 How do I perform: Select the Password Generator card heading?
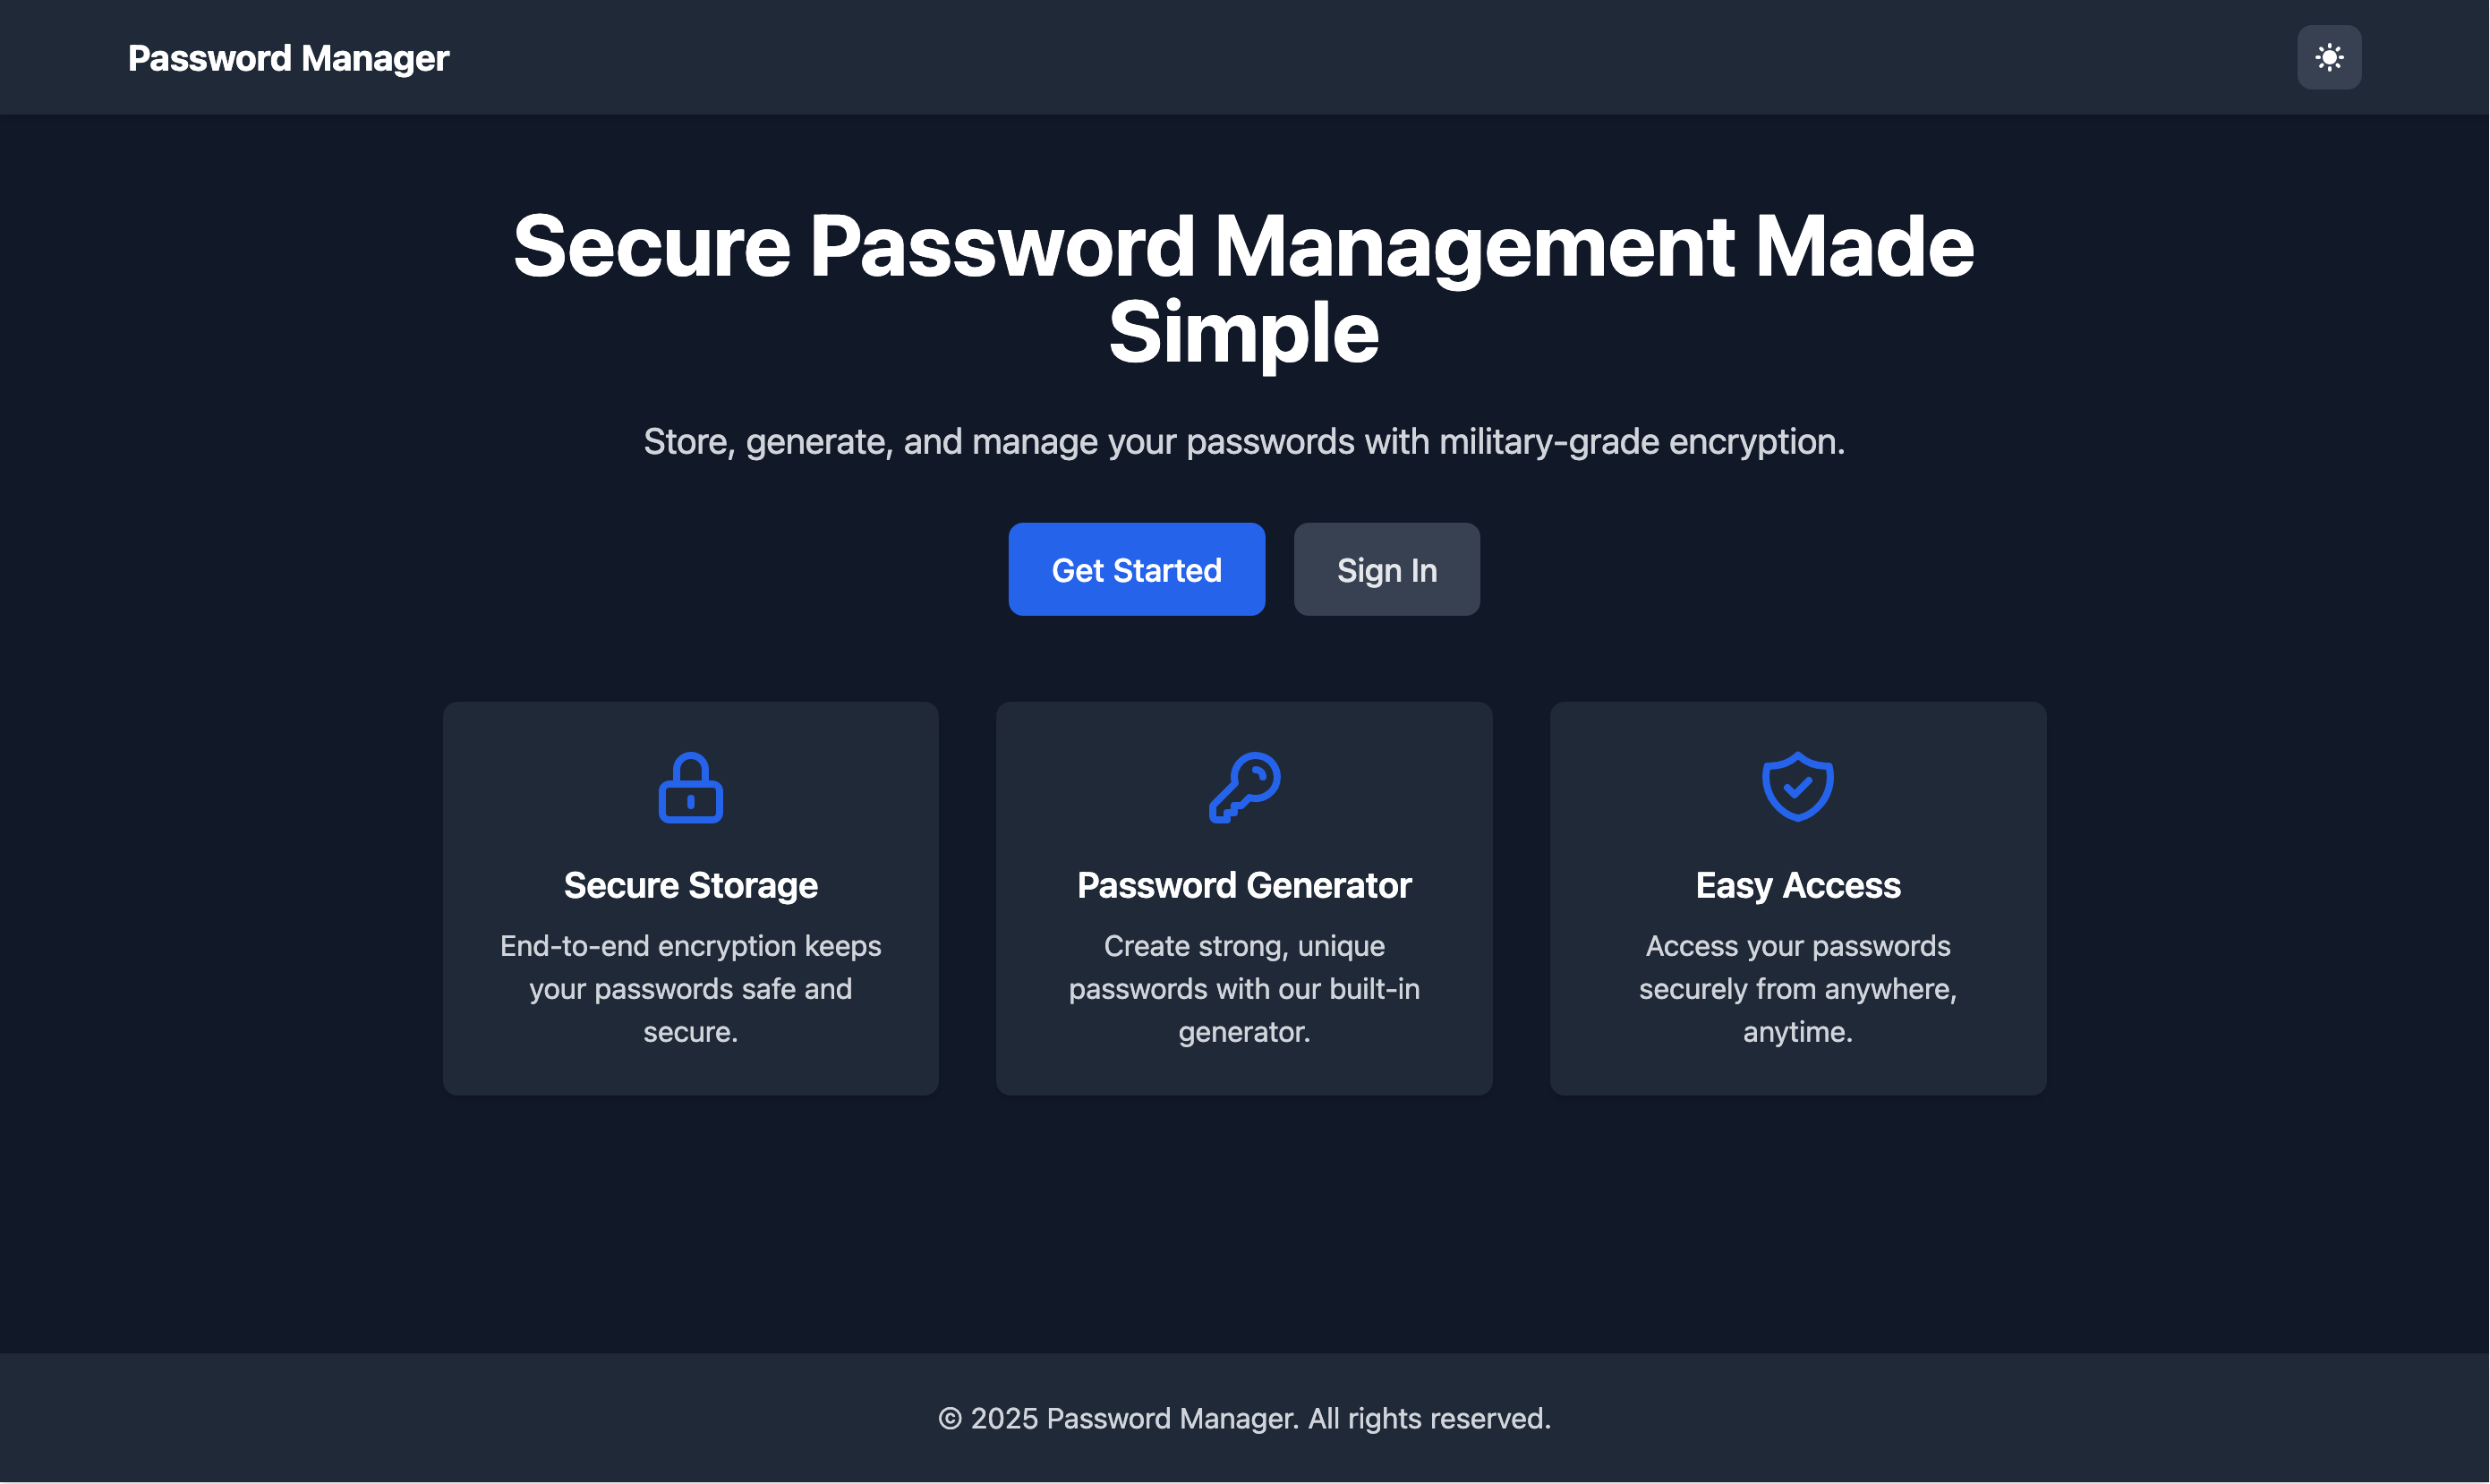(x=1245, y=886)
